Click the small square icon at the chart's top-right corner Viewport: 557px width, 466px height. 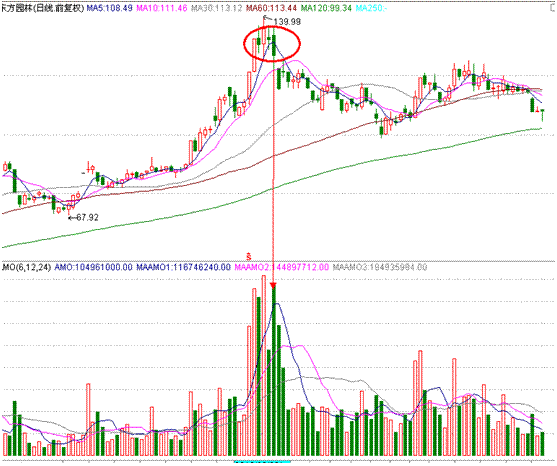553,7
